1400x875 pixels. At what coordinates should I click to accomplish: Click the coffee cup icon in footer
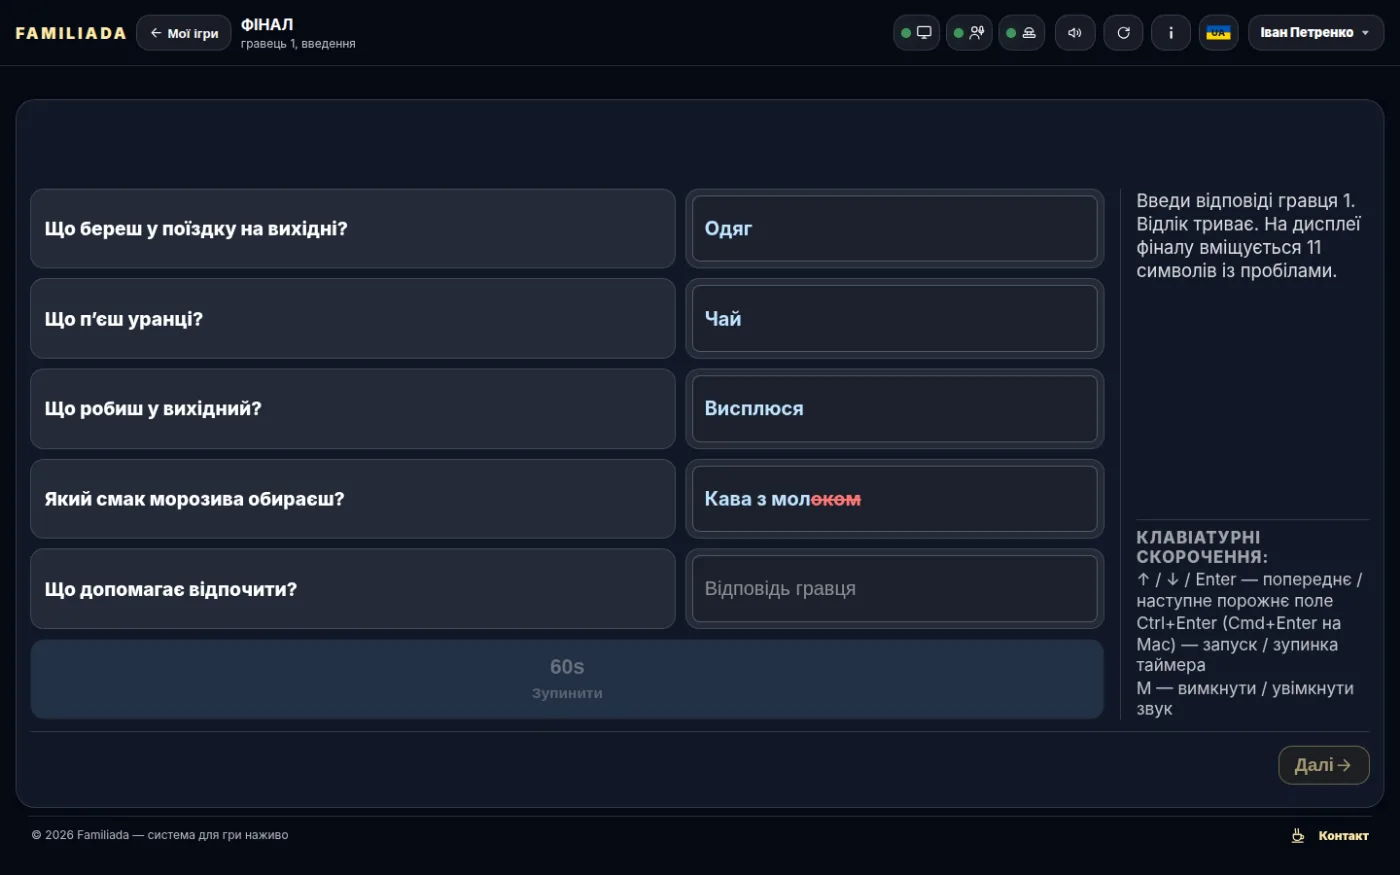(1298, 836)
